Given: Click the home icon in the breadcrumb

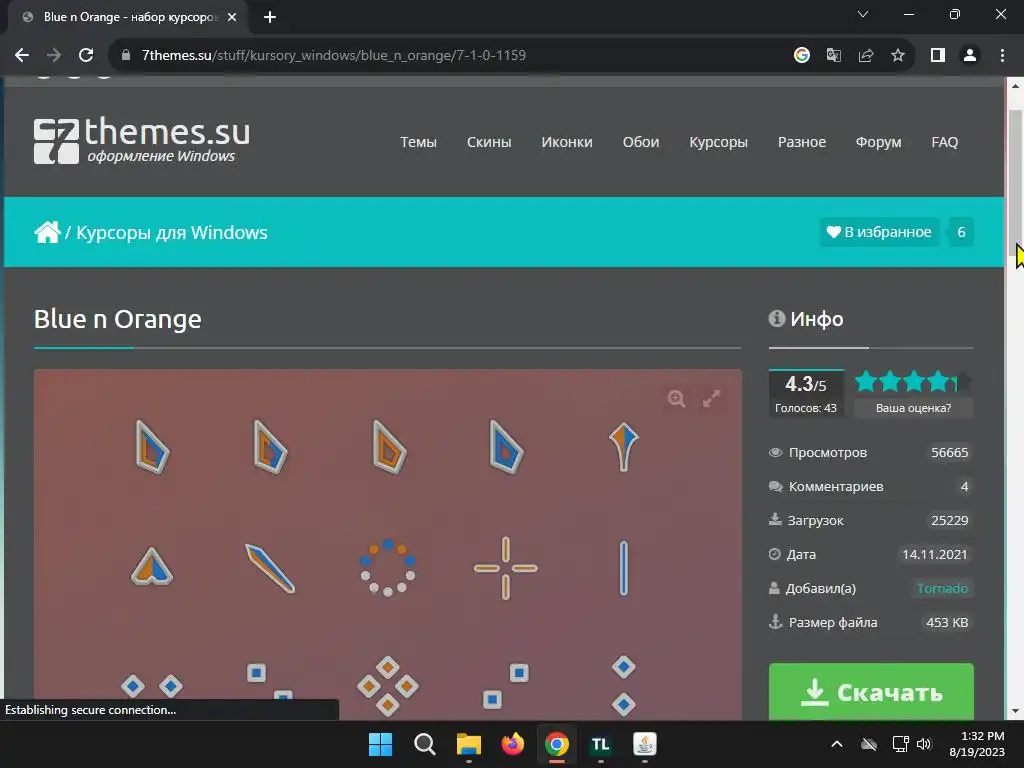Looking at the screenshot, I should point(47,232).
